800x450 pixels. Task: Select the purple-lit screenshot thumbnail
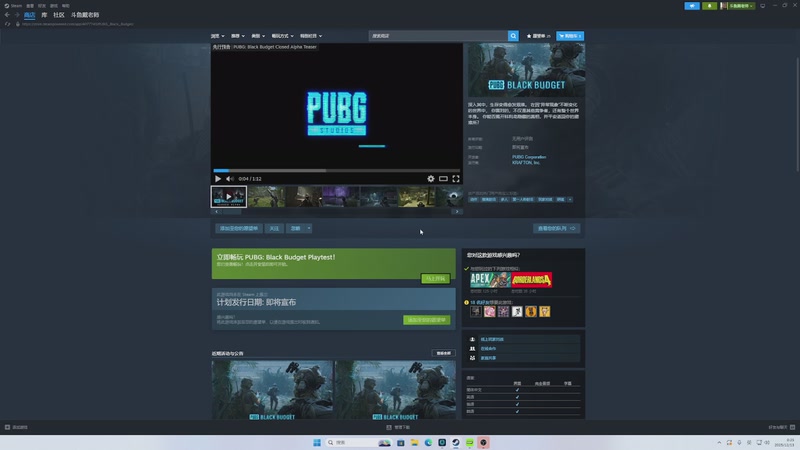click(341, 196)
